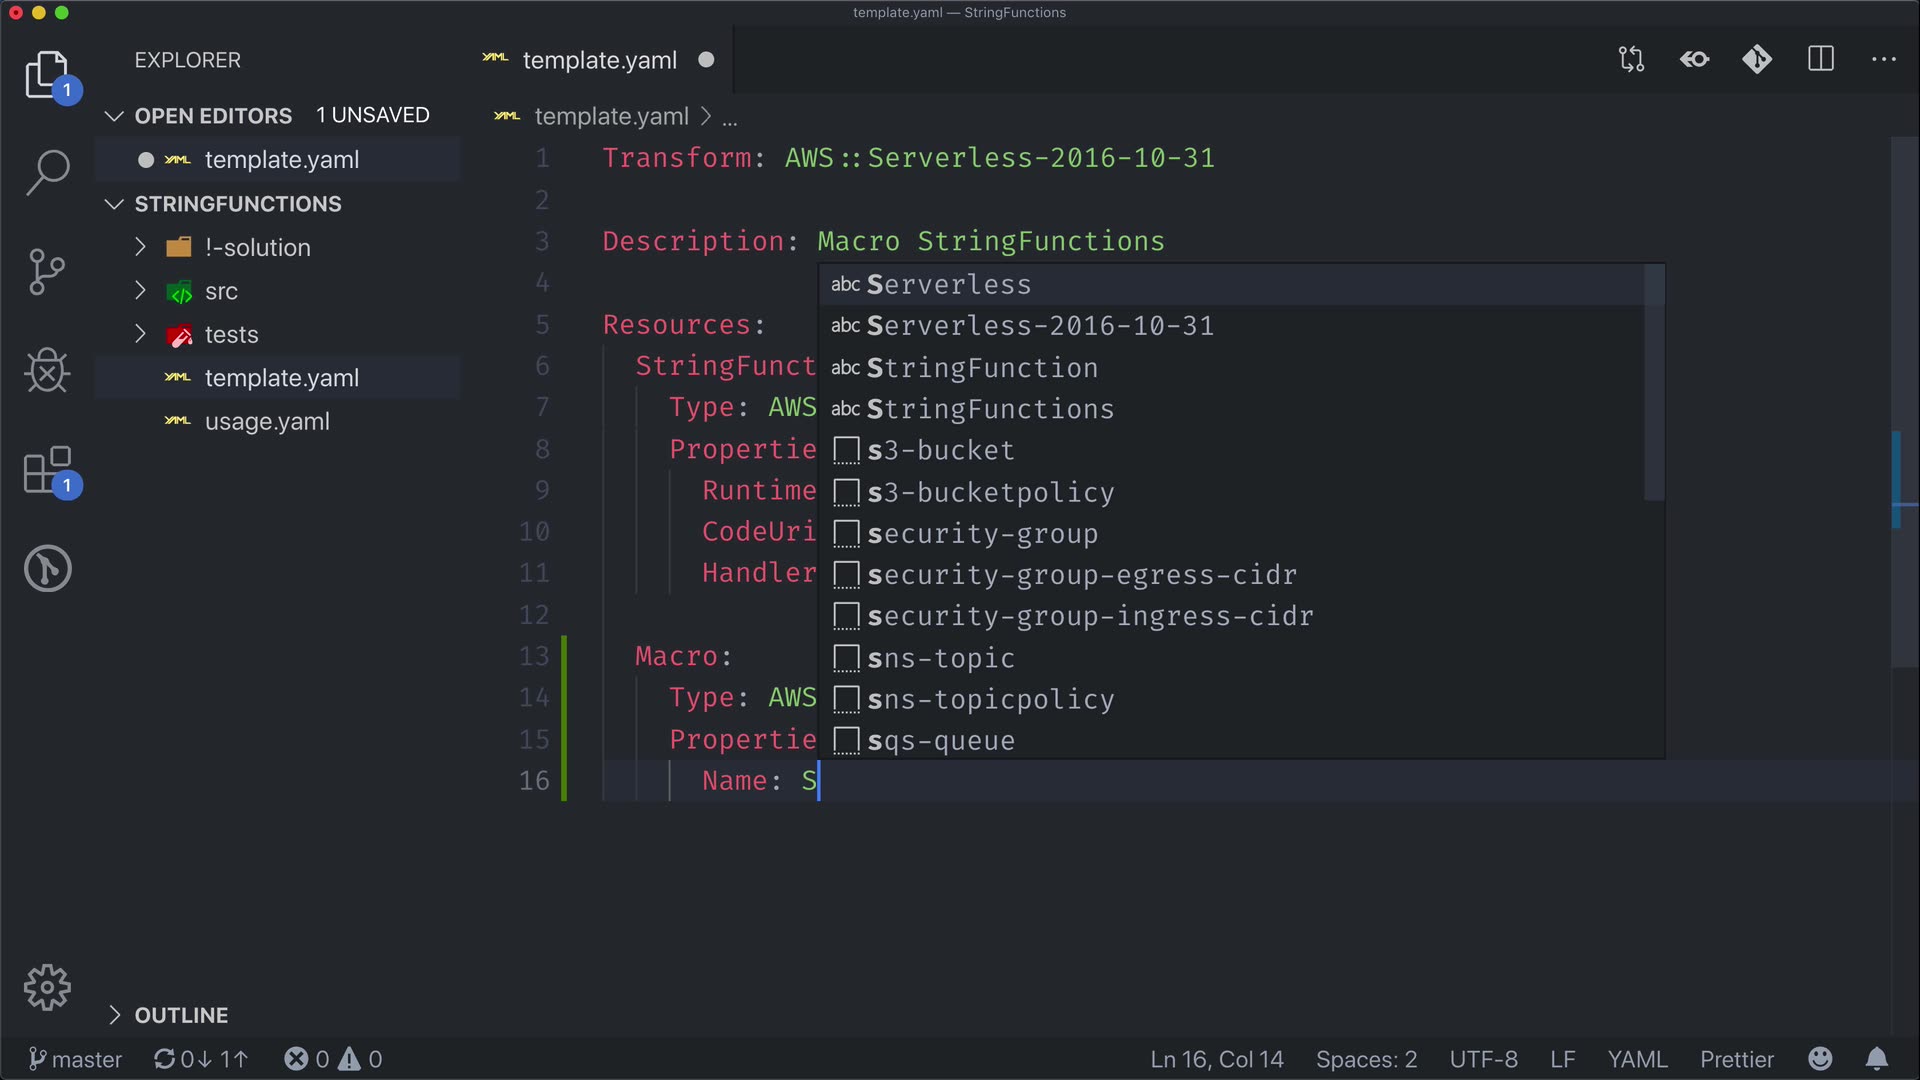Collapse the OPEN EDITORS section
Screen dimensions: 1920x1080
pyautogui.click(x=213, y=116)
